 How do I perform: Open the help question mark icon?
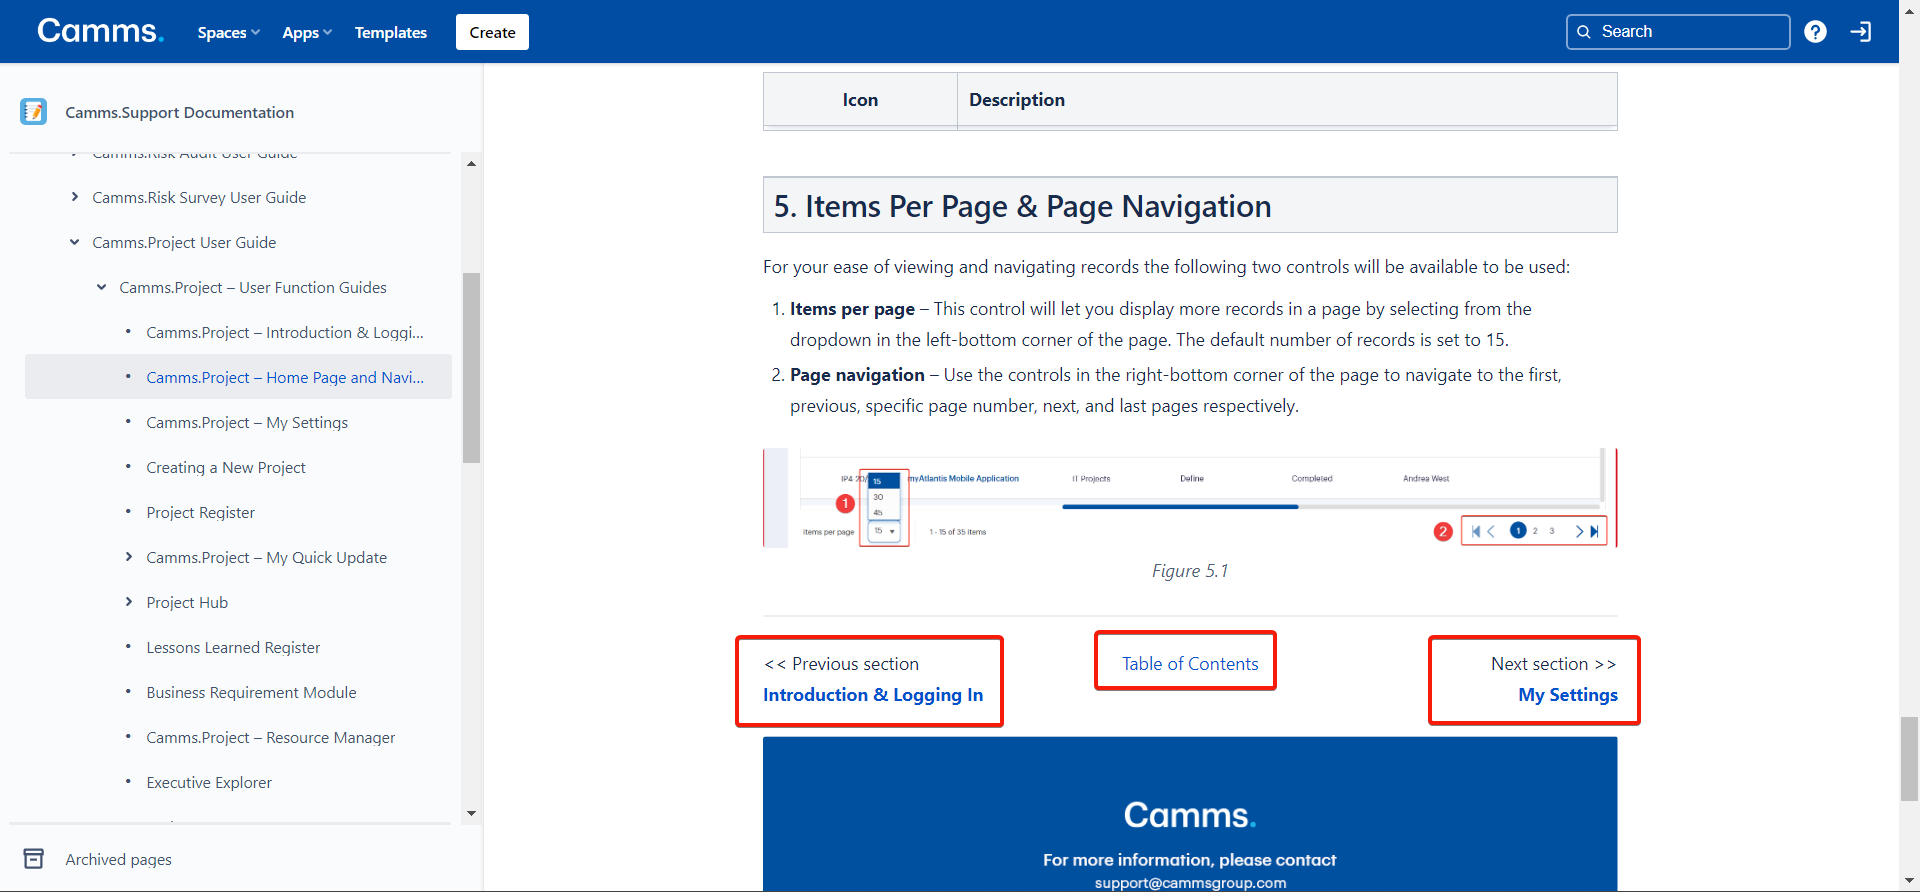click(x=1815, y=32)
